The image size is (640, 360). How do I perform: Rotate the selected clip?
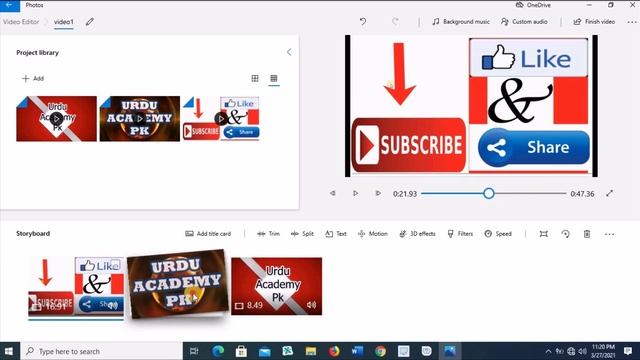pyautogui.click(x=565, y=234)
